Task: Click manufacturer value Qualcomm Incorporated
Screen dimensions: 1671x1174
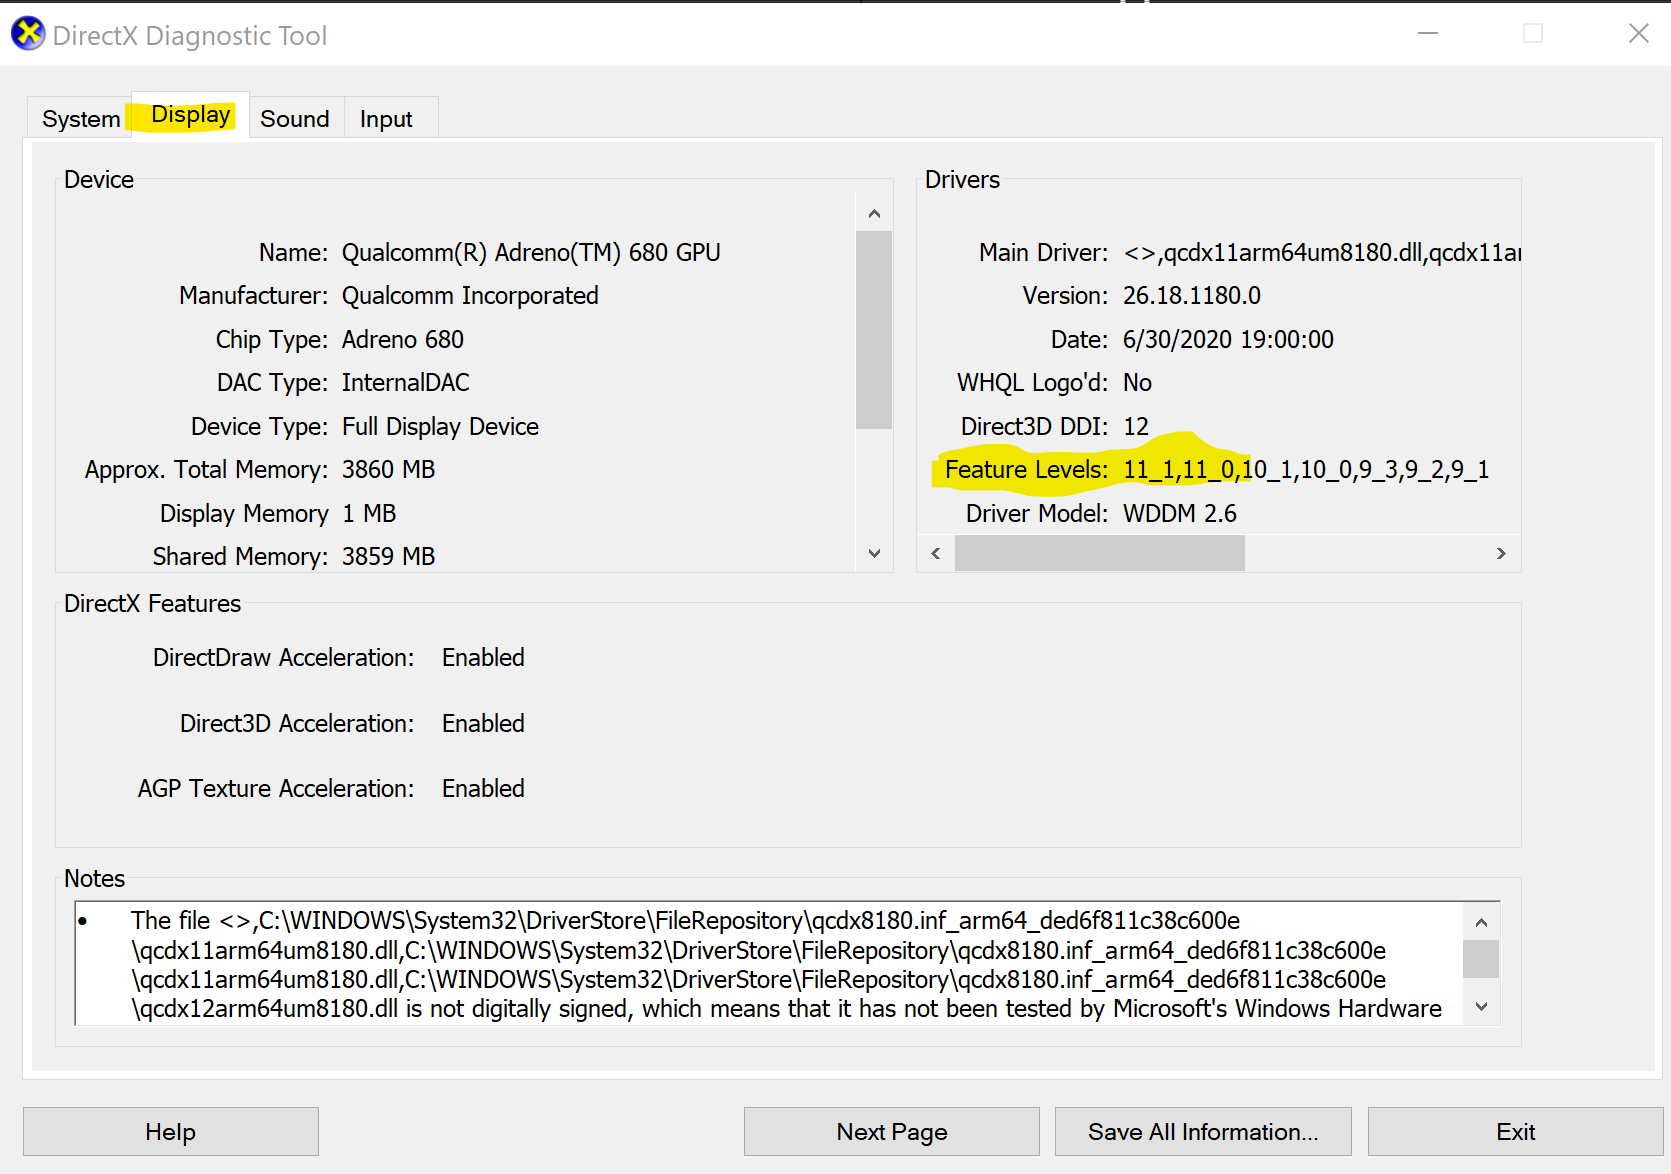Action: click(470, 296)
